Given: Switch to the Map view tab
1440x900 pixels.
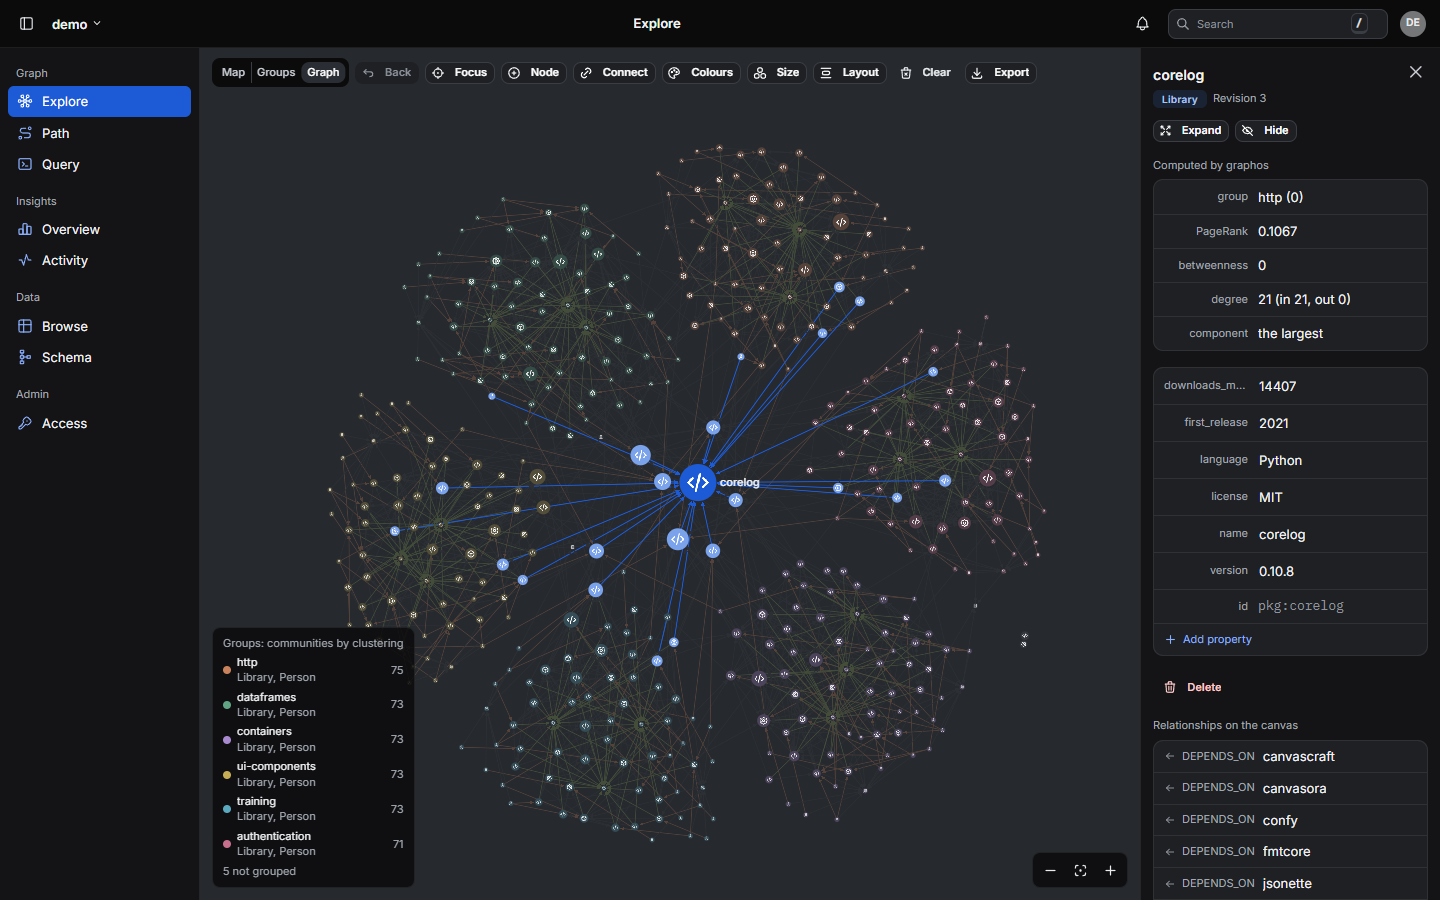Looking at the screenshot, I should pos(233,73).
